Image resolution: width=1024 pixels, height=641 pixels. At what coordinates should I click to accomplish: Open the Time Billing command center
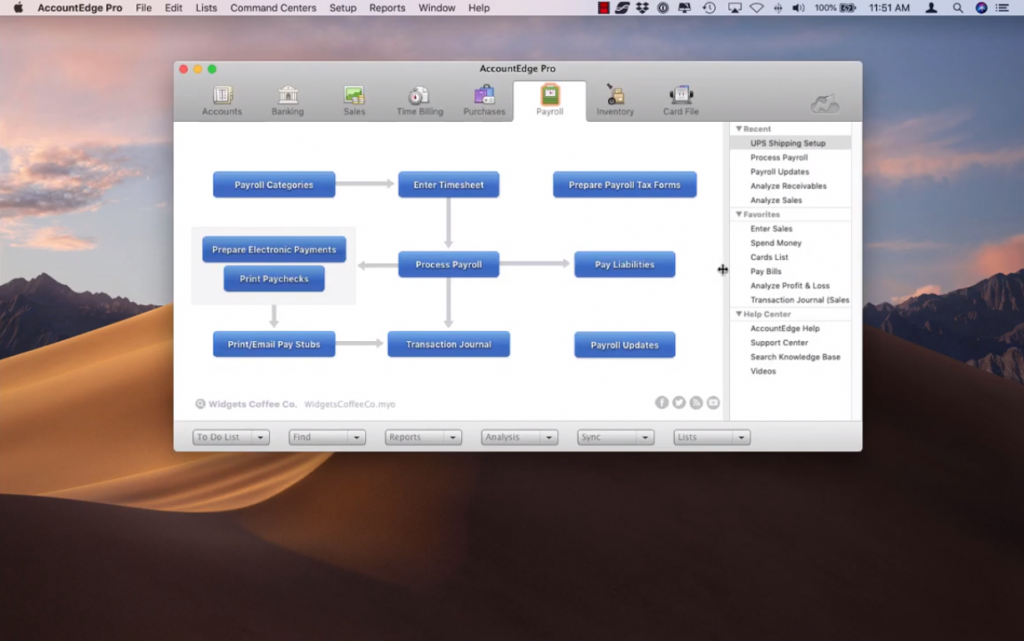[419, 100]
